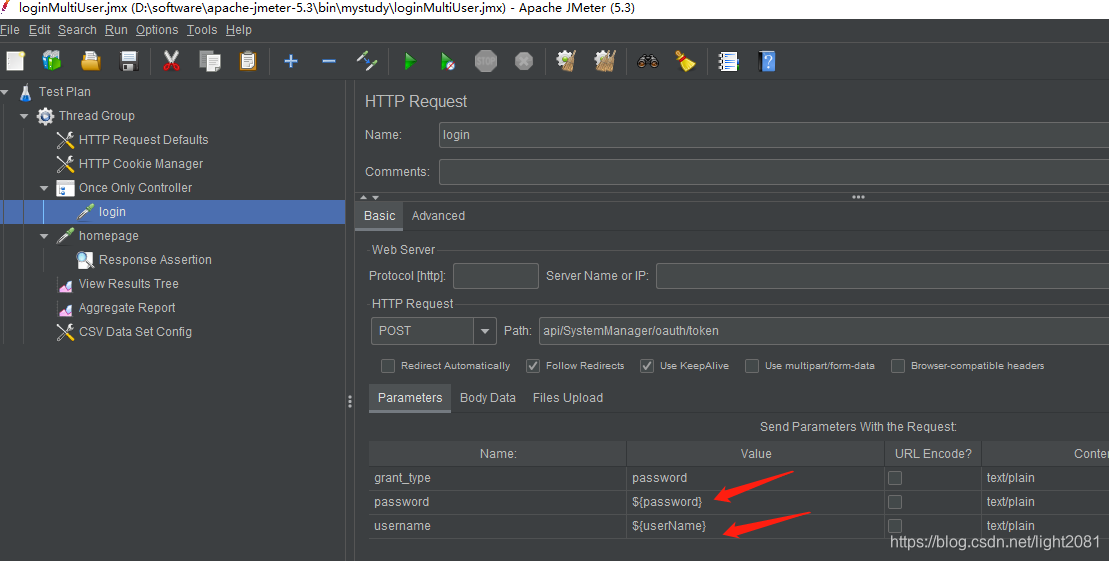Uncheck the Use KeepAlive checkbox

pos(647,366)
